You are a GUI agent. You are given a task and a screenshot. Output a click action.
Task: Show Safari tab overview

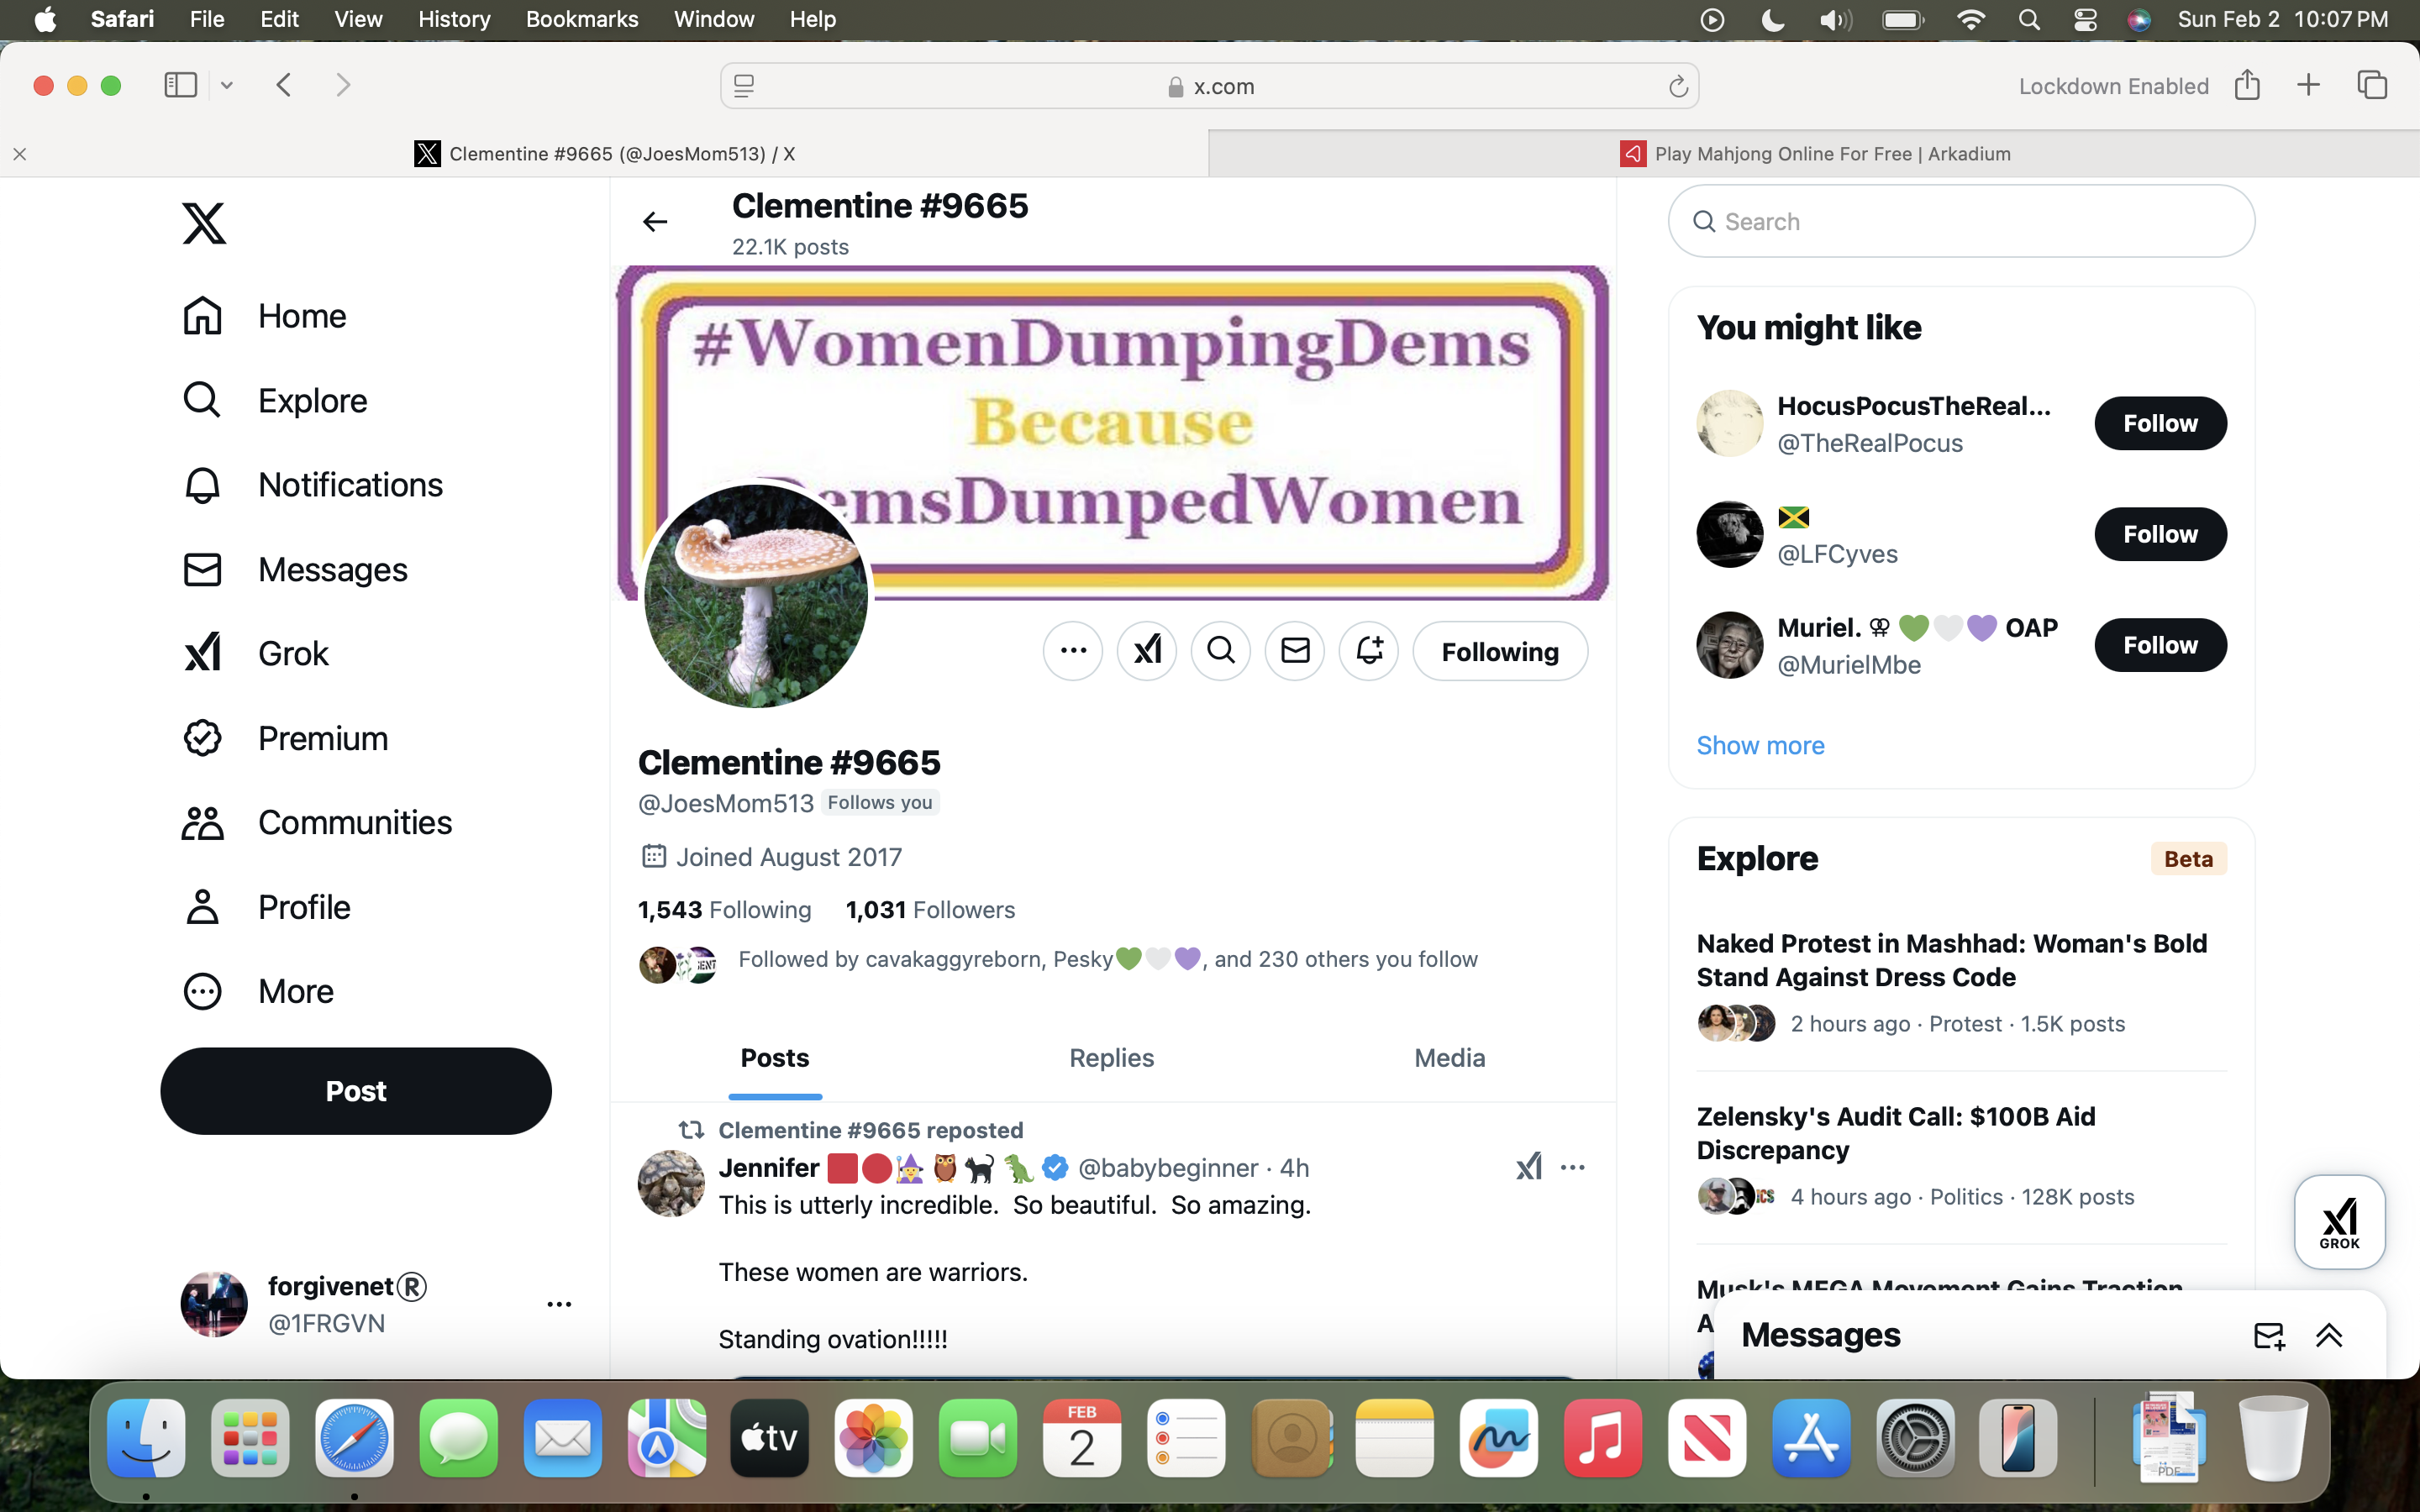tap(2373, 85)
